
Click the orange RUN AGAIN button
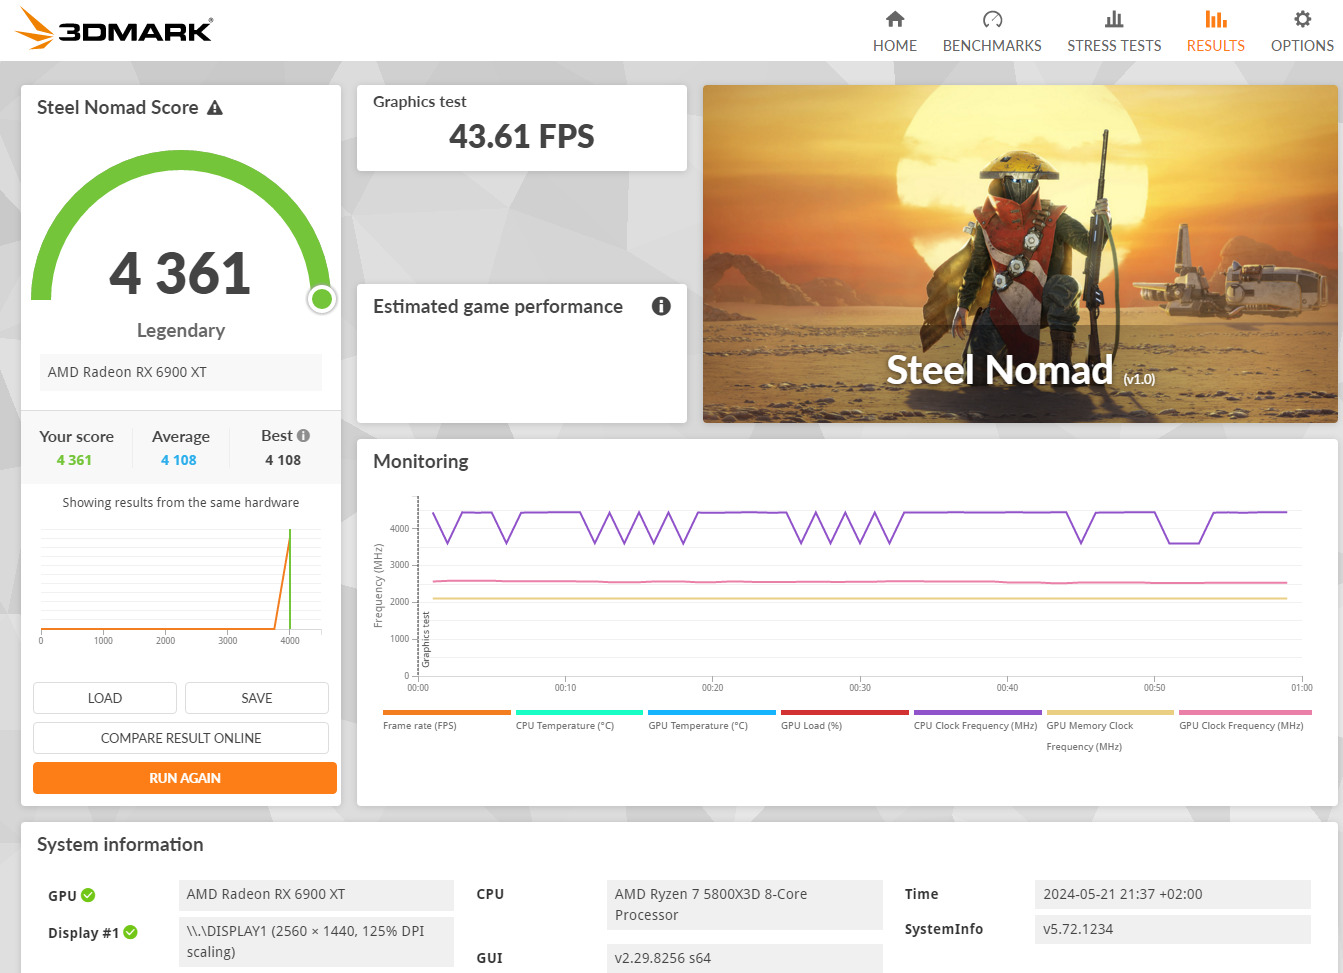click(x=185, y=778)
